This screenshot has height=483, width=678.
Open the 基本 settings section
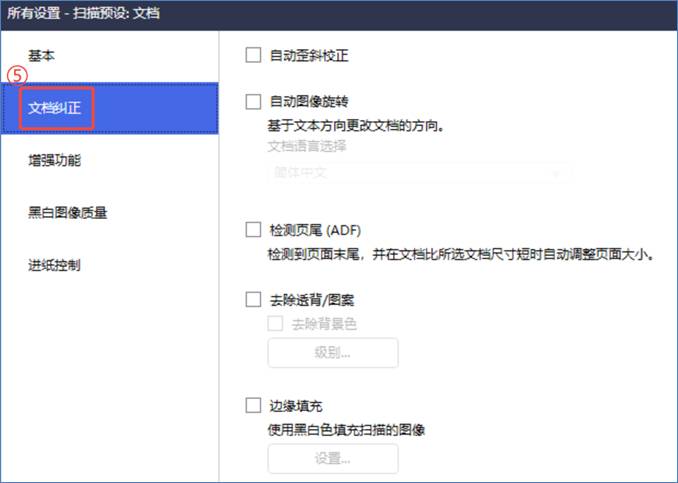coord(43,54)
